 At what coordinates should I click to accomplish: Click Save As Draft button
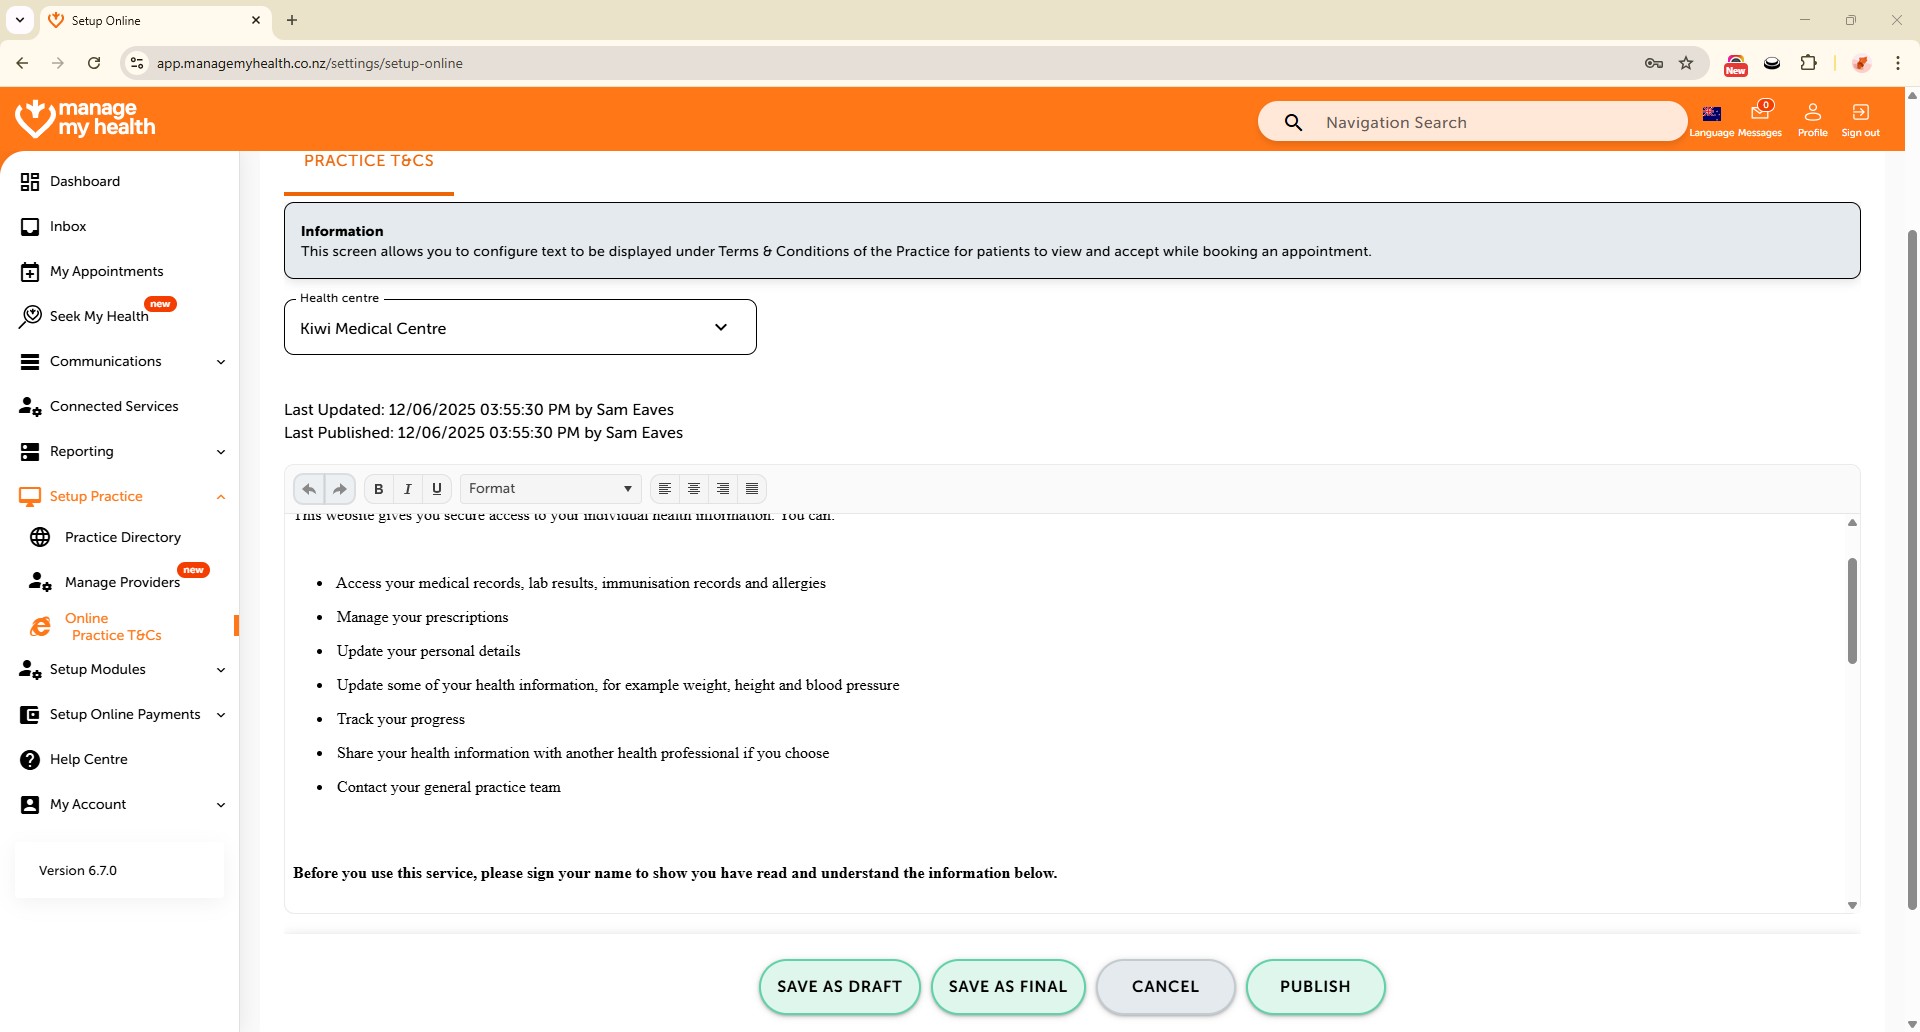pos(839,986)
